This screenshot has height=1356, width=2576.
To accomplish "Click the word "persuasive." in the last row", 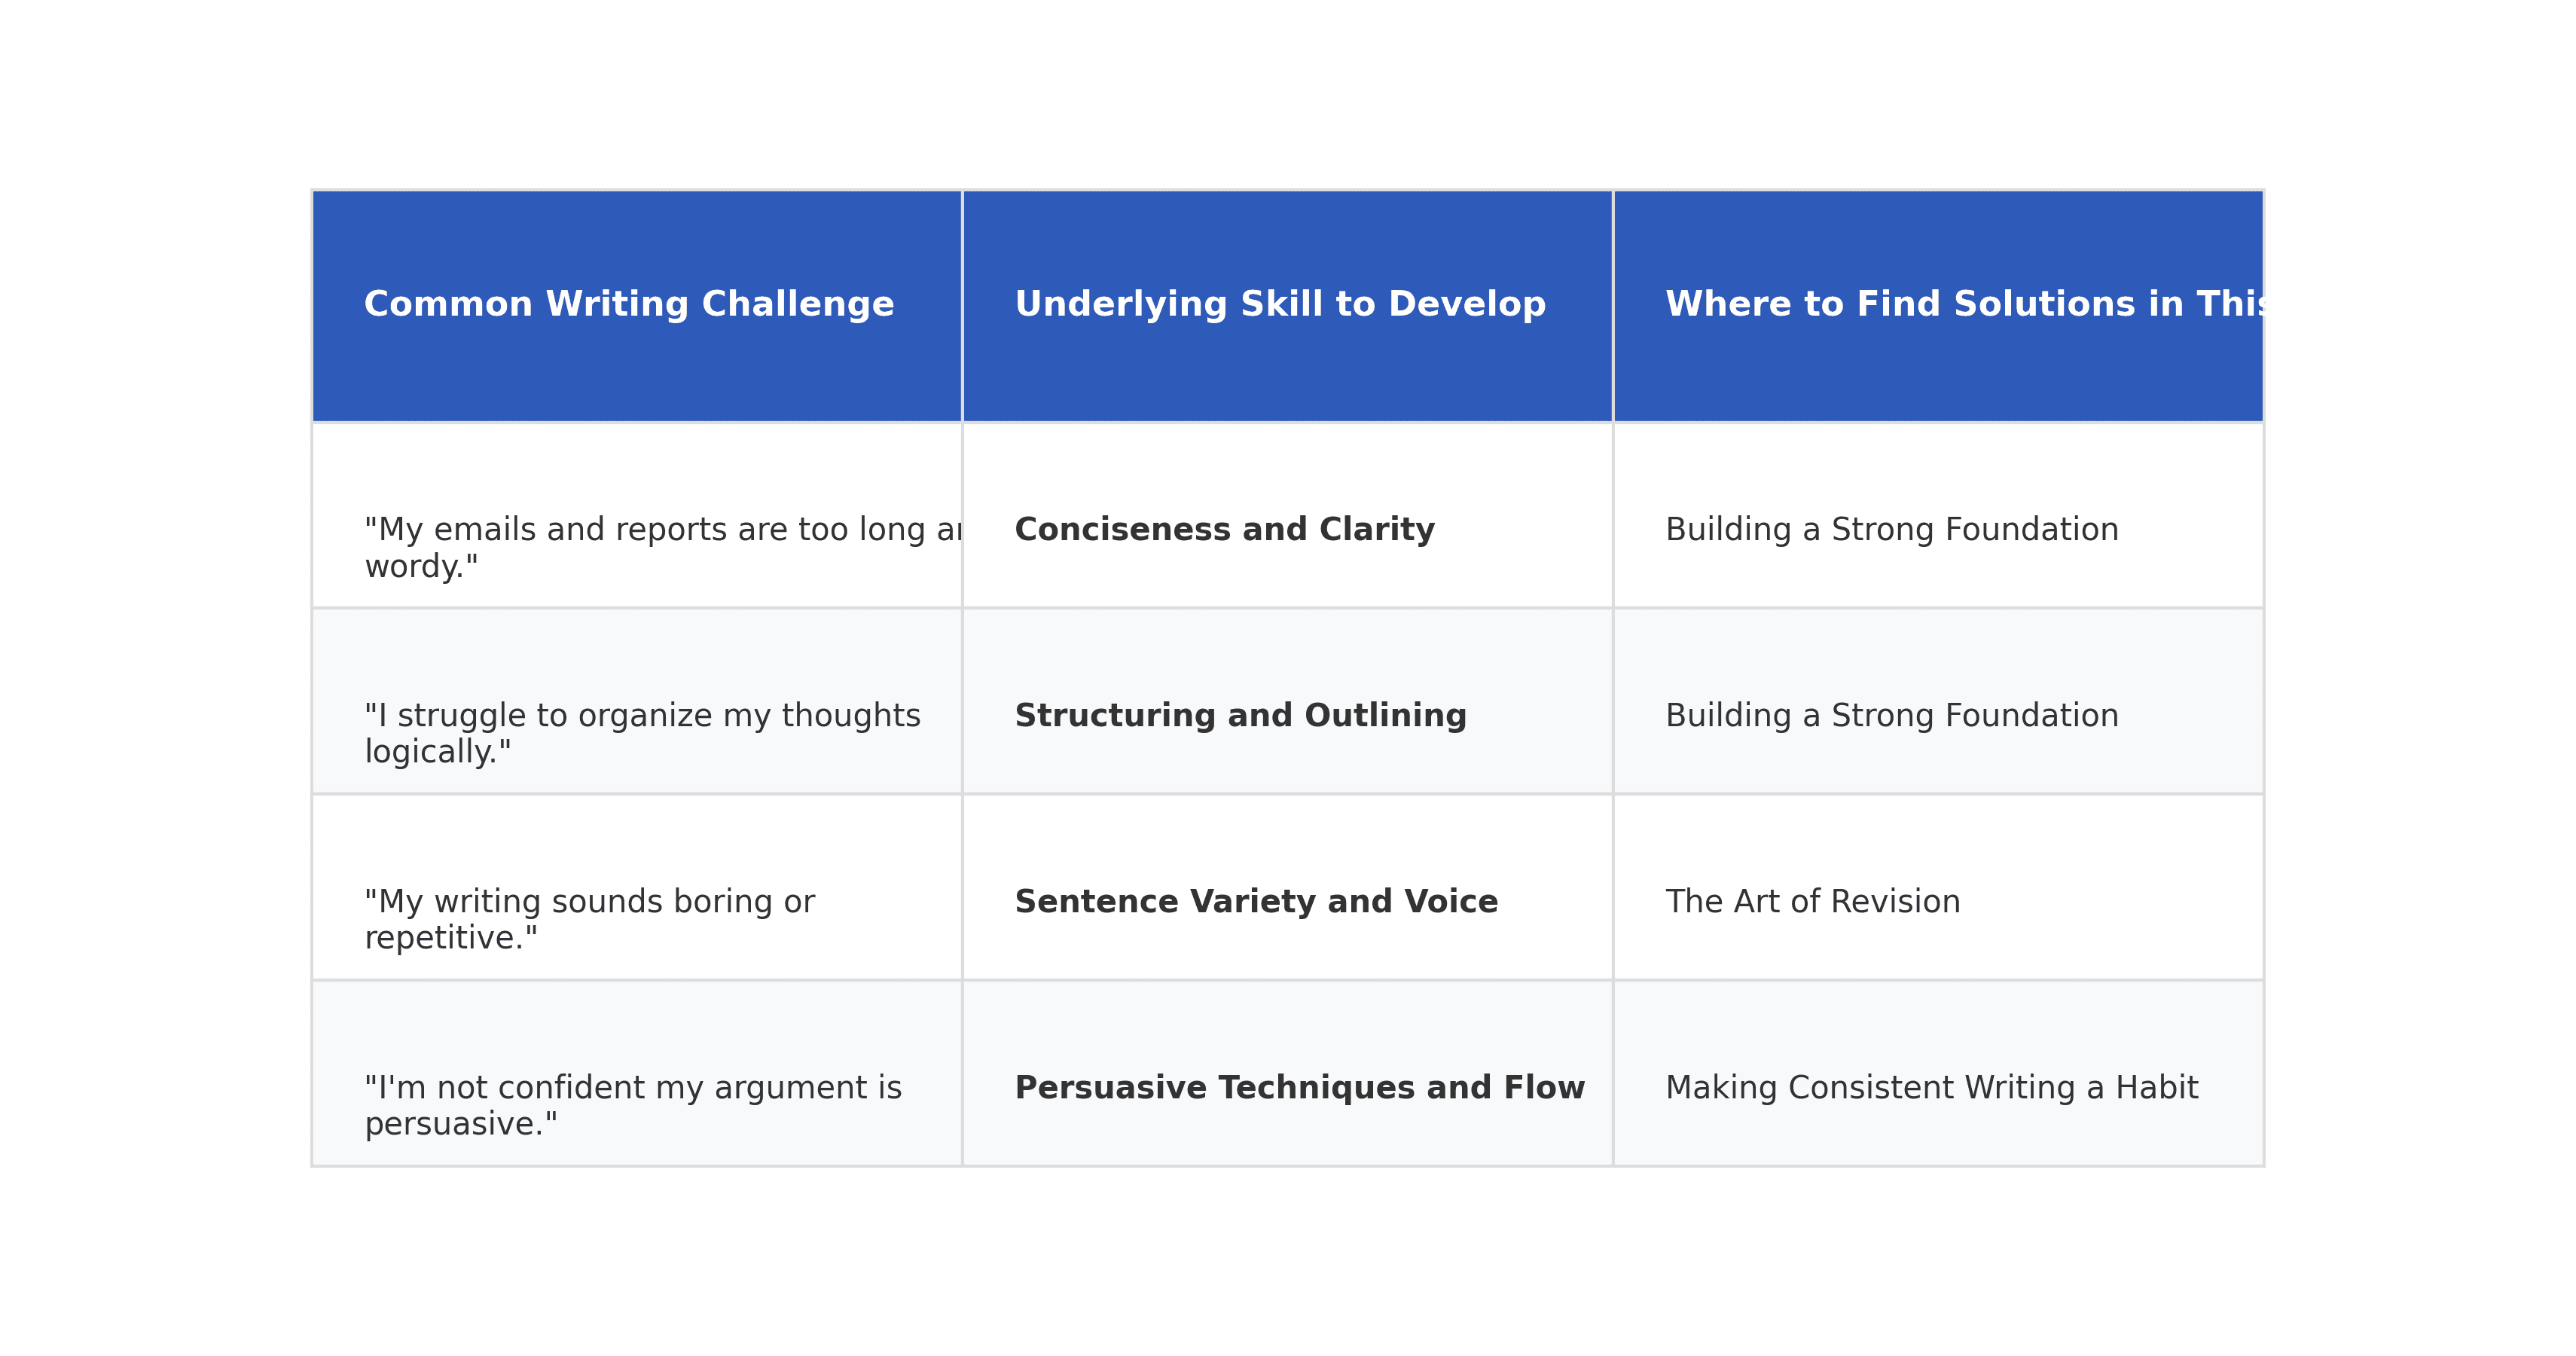I will (461, 1124).
